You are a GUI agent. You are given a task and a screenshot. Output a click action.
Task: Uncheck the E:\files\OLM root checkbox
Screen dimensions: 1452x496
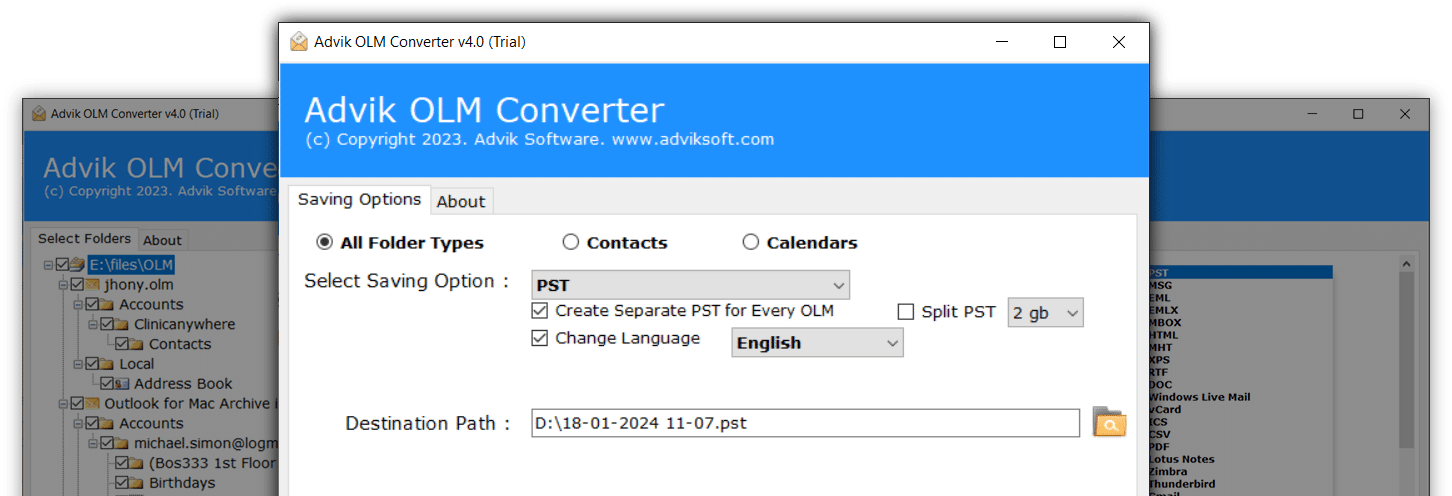tap(63, 265)
